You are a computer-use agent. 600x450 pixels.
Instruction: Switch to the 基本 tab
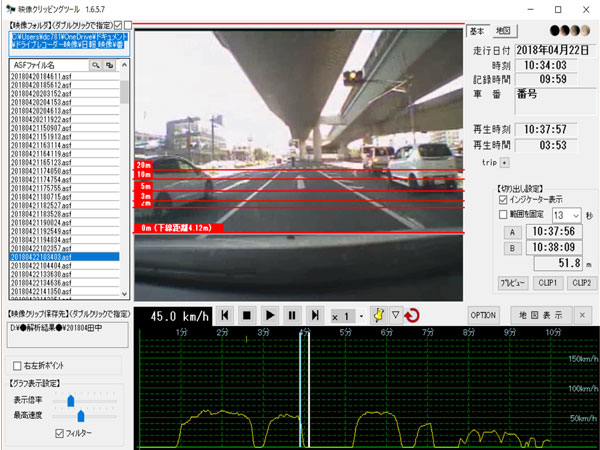coord(477,31)
